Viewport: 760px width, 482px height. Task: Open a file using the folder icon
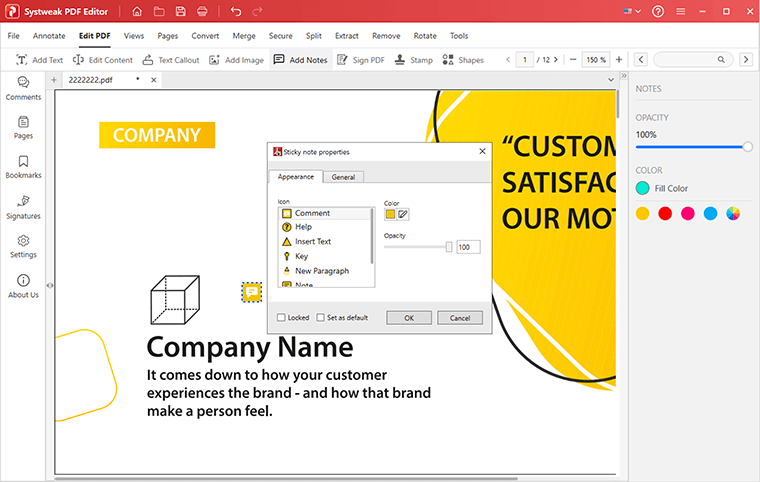[x=159, y=11]
